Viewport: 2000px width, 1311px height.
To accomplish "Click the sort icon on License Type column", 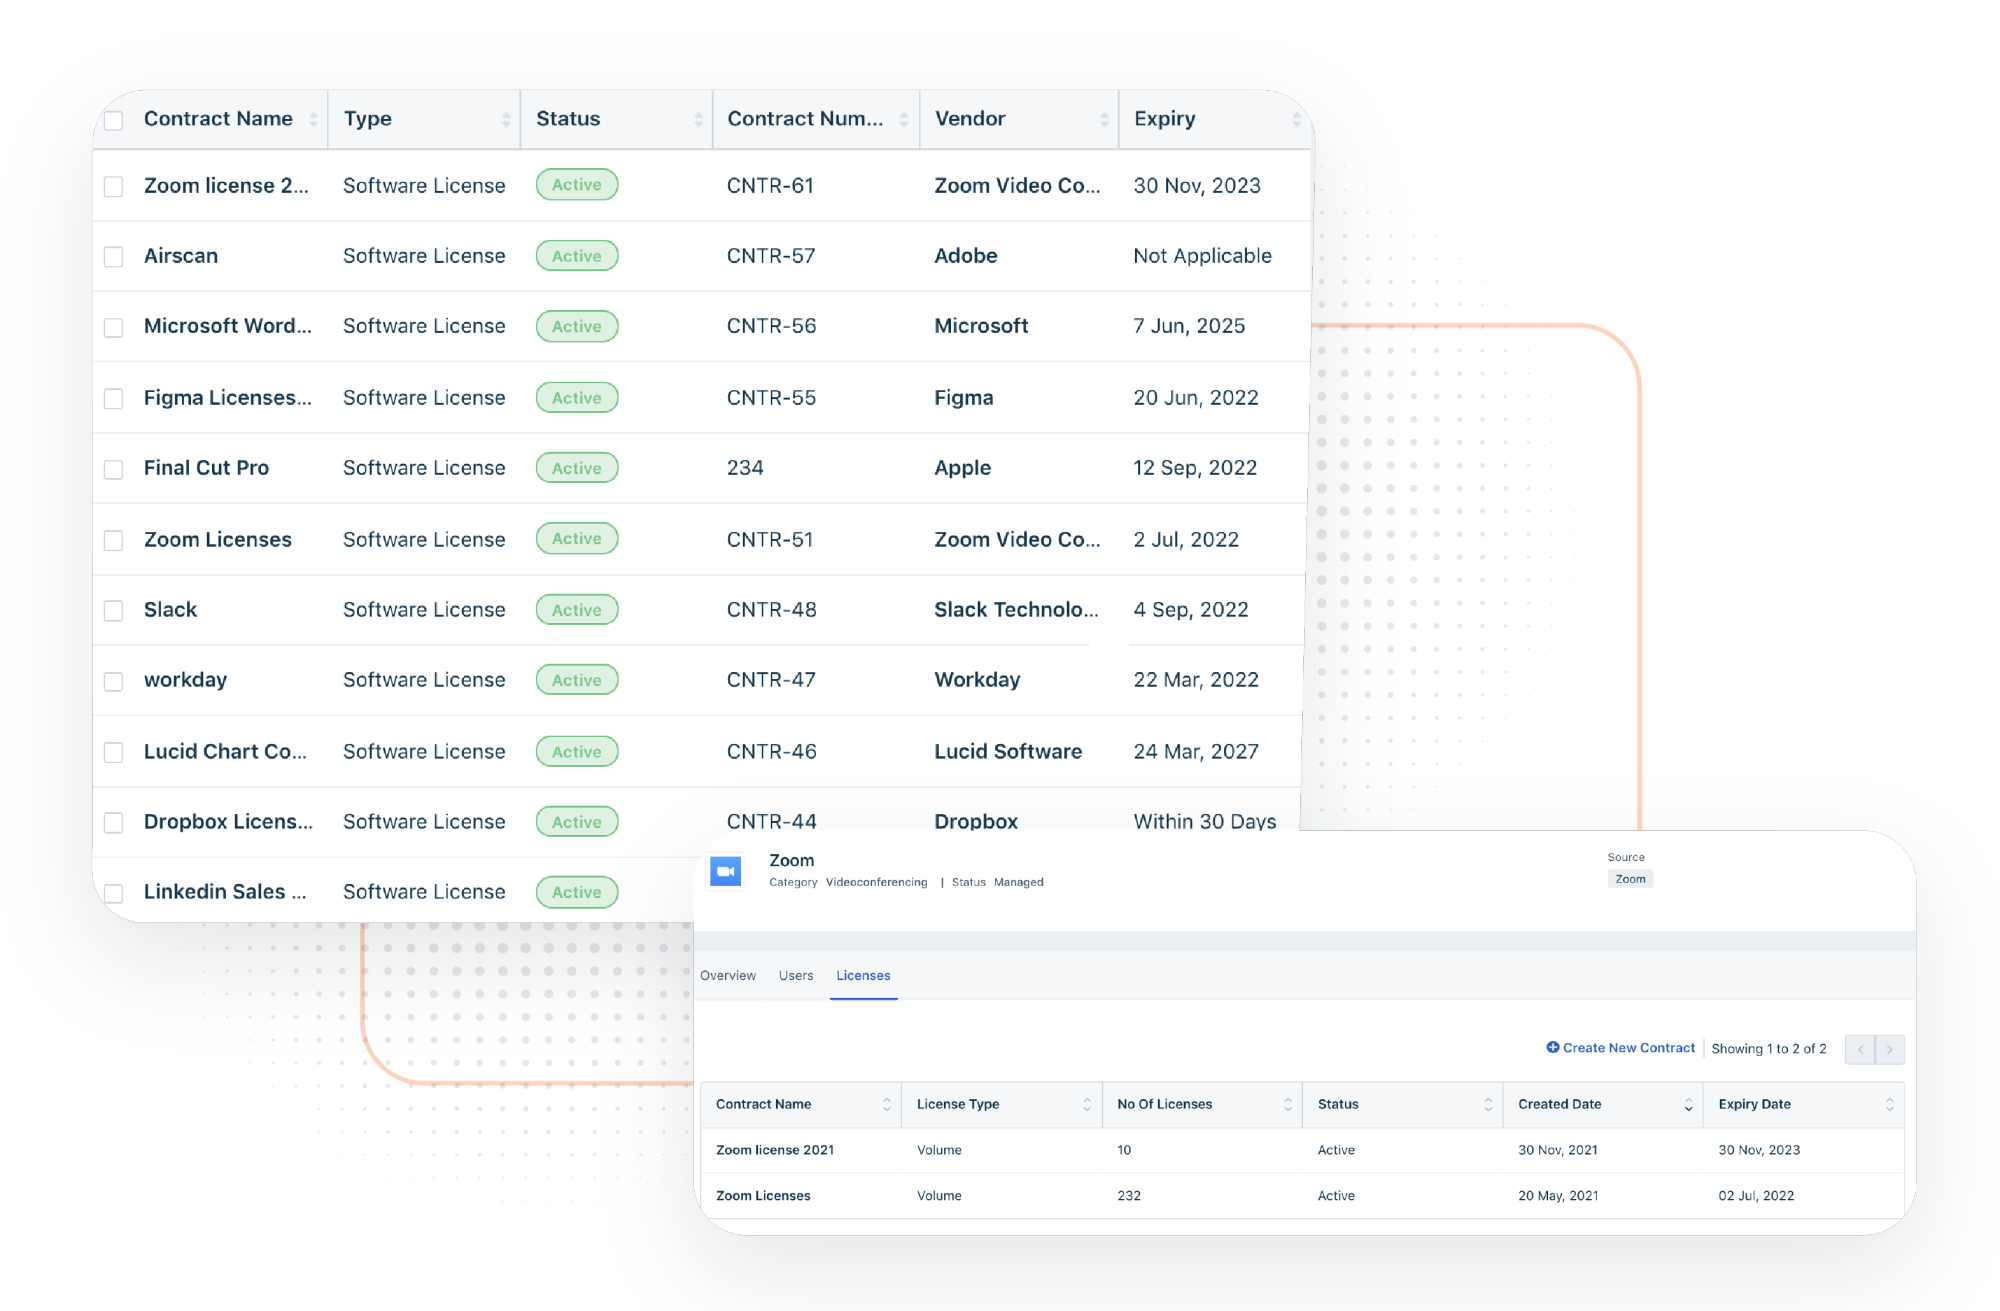I will tap(1088, 1104).
